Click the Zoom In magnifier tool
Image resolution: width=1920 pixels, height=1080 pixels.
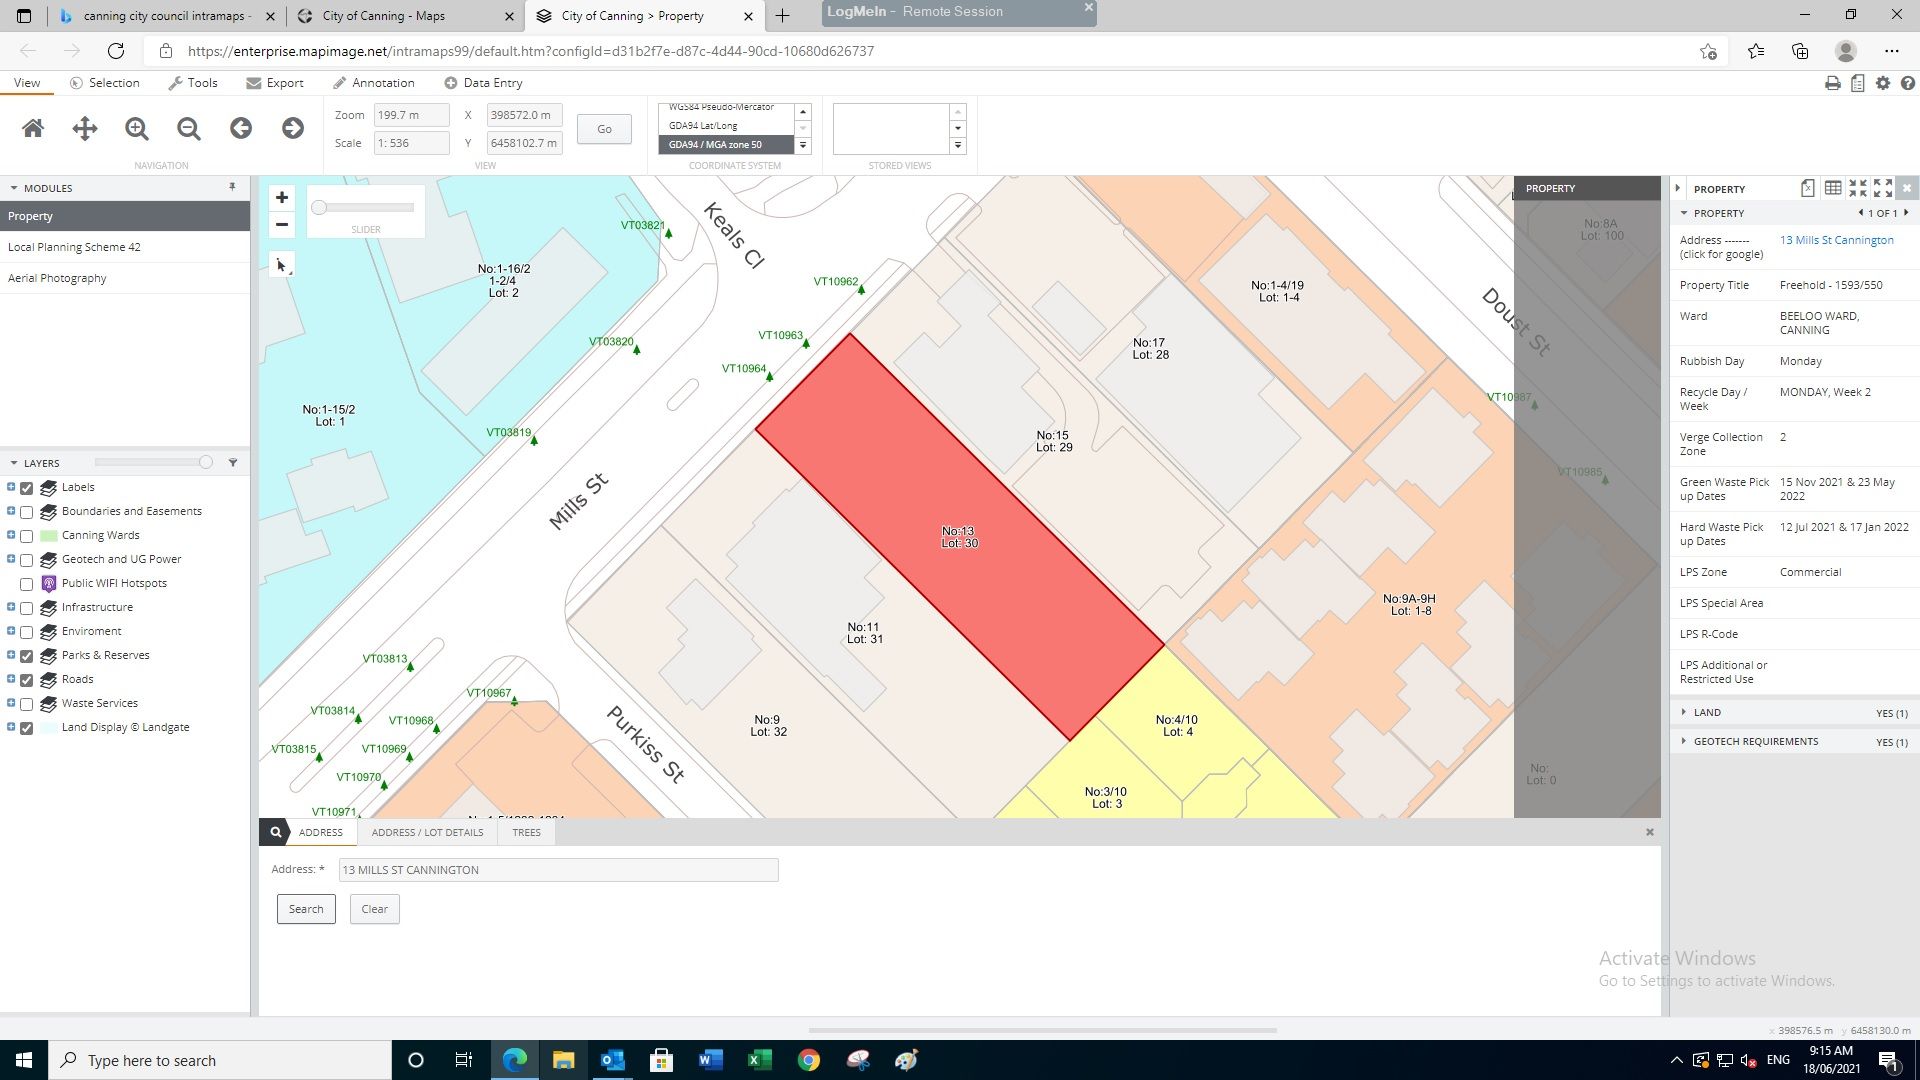pyautogui.click(x=137, y=128)
